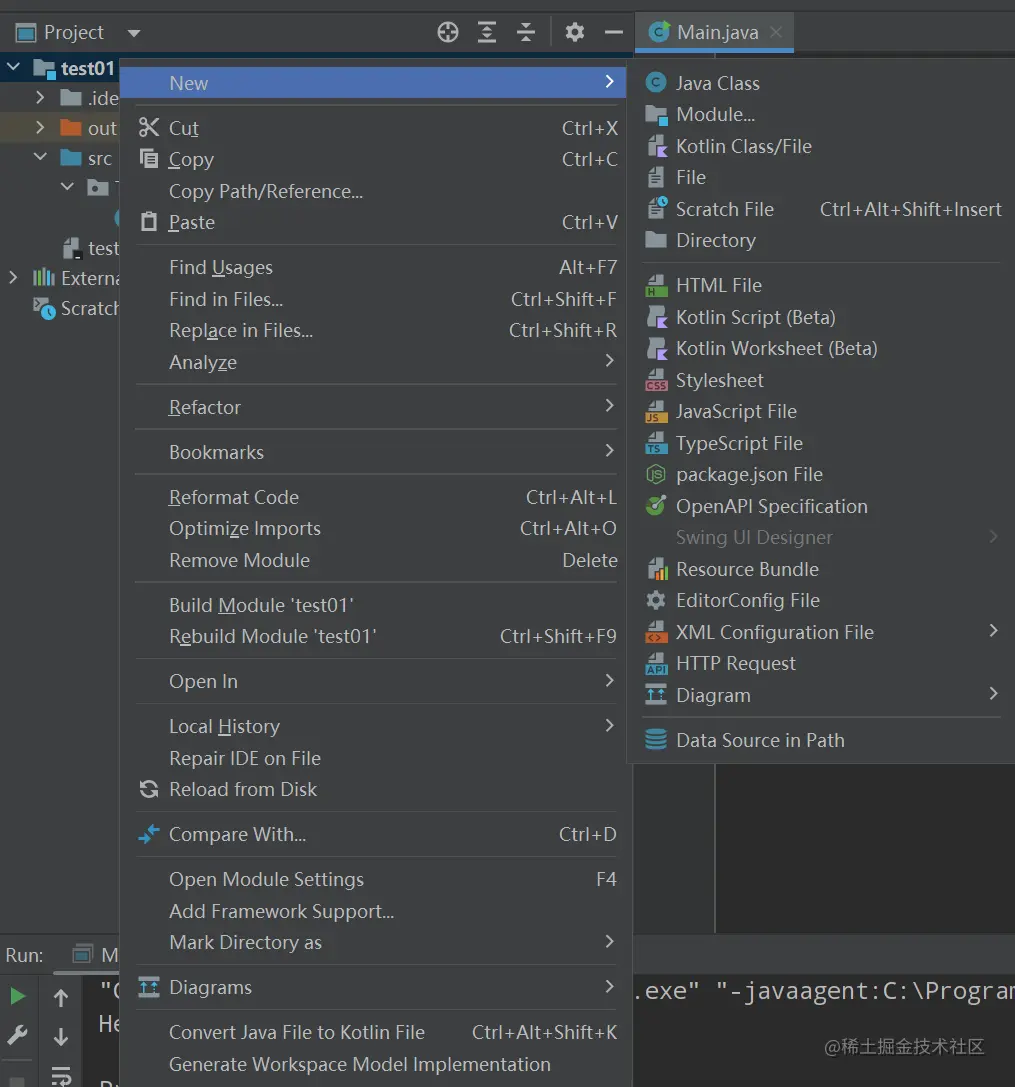This screenshot has width=1015, height=1087.
Task: Click the Resource Bundle icon
Action: (656, 569)
